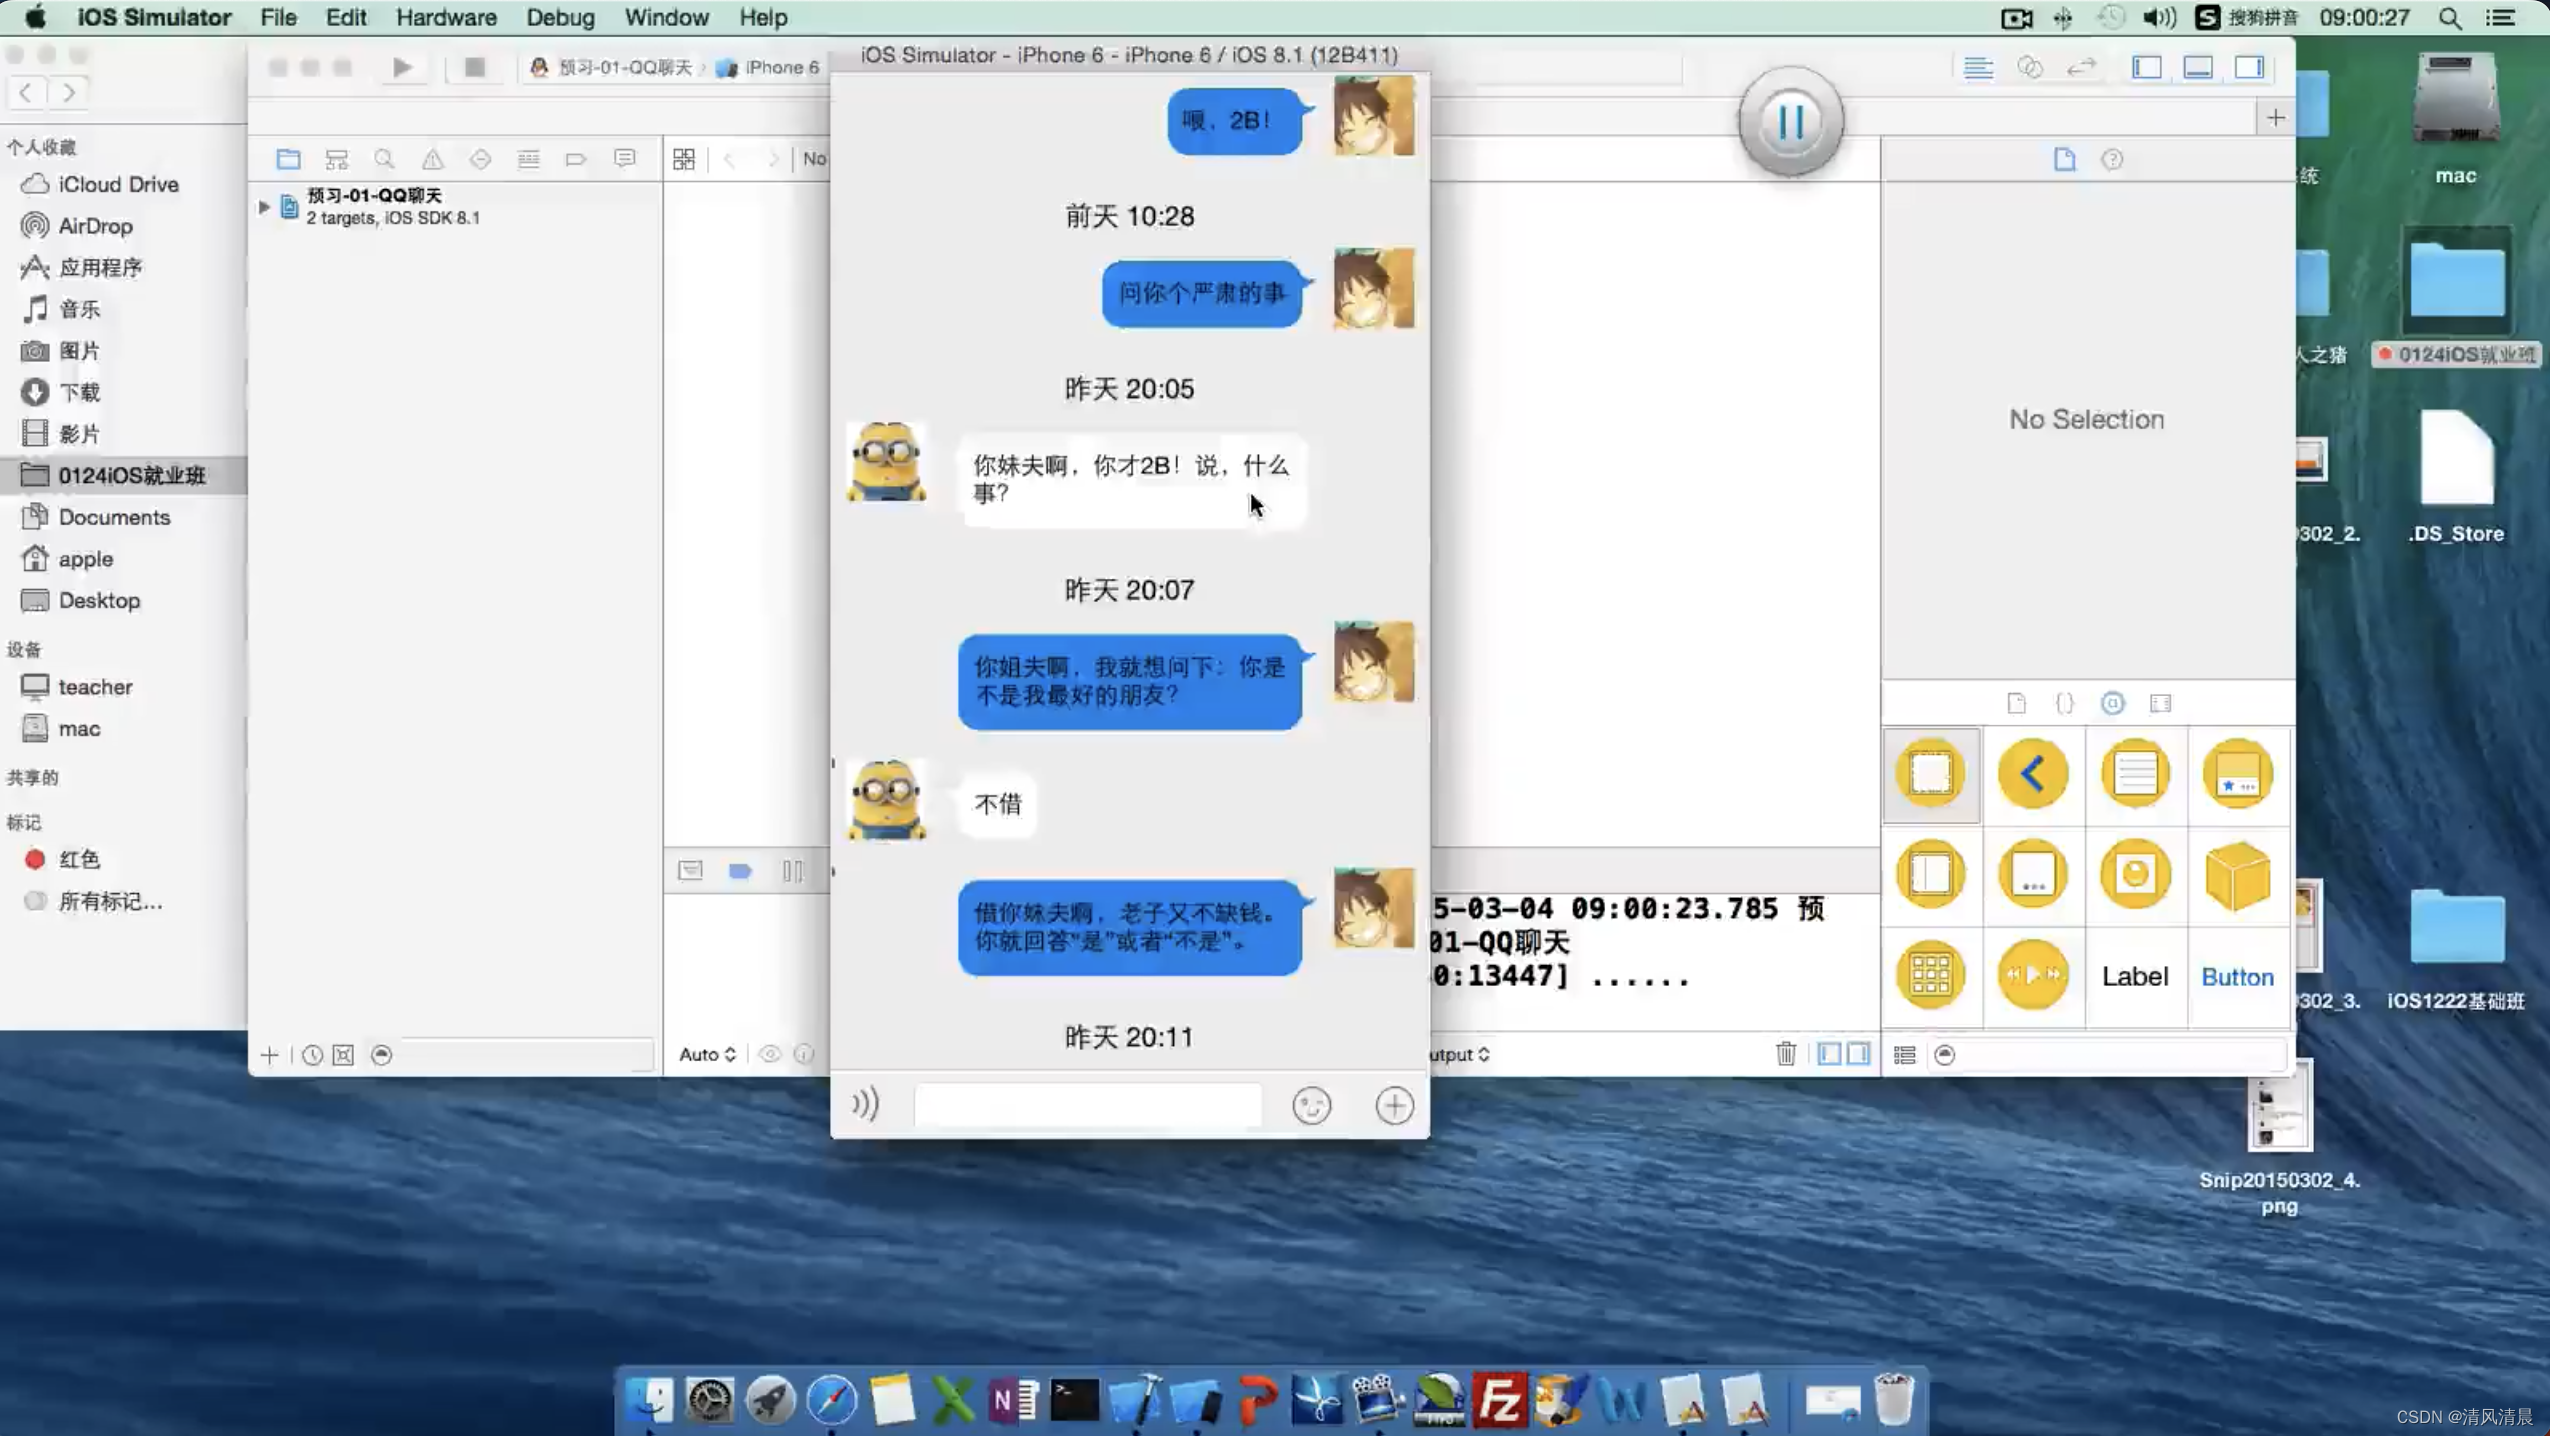Open the scheme selector 预习-01-QQ聊天

tap(610, 67)
